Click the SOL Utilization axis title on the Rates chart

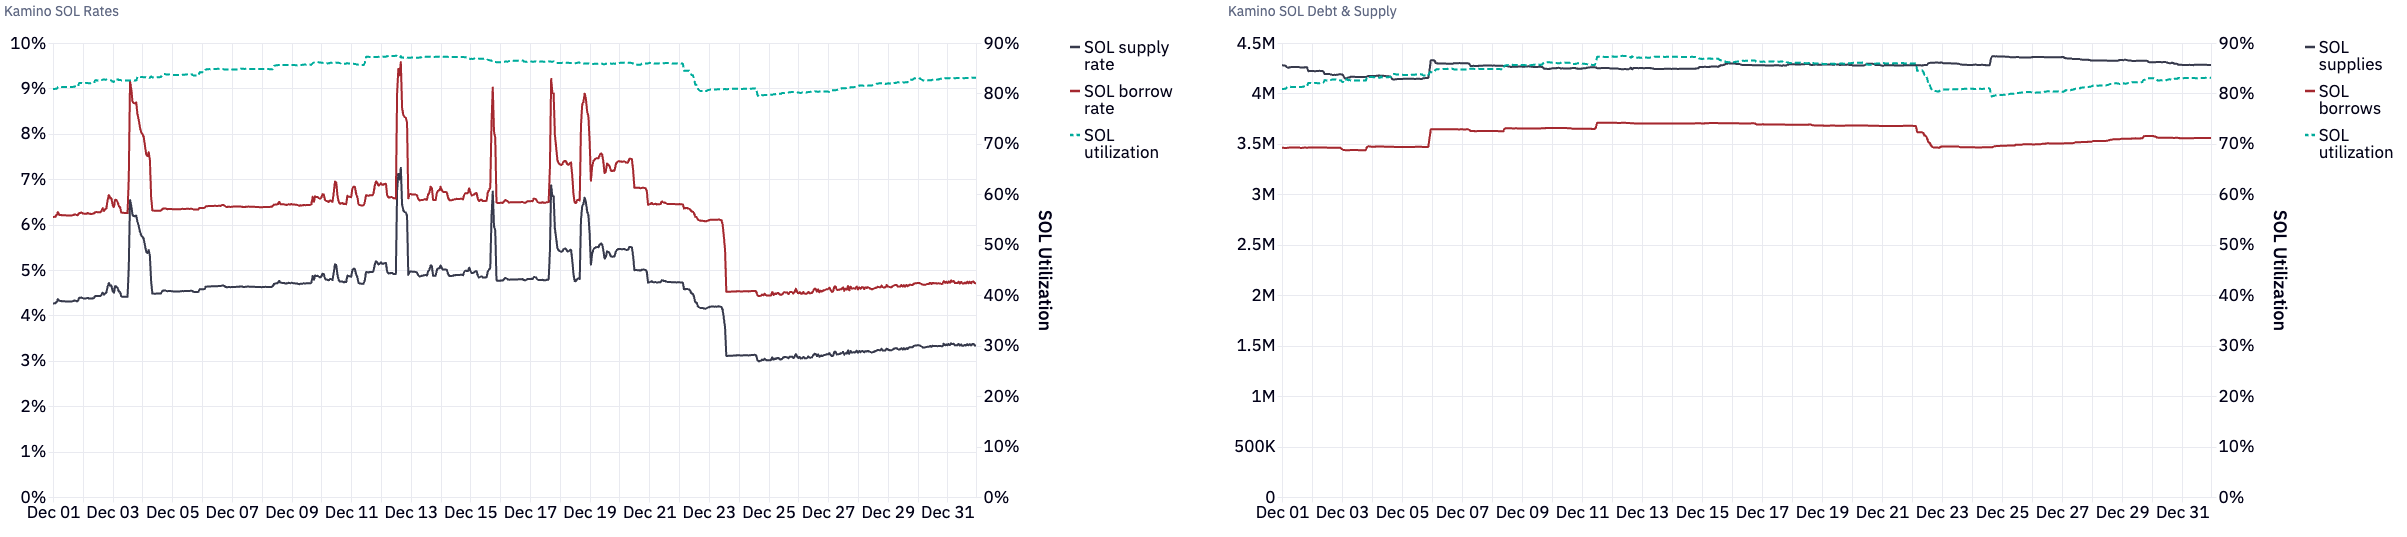[x=1044, y=270]
